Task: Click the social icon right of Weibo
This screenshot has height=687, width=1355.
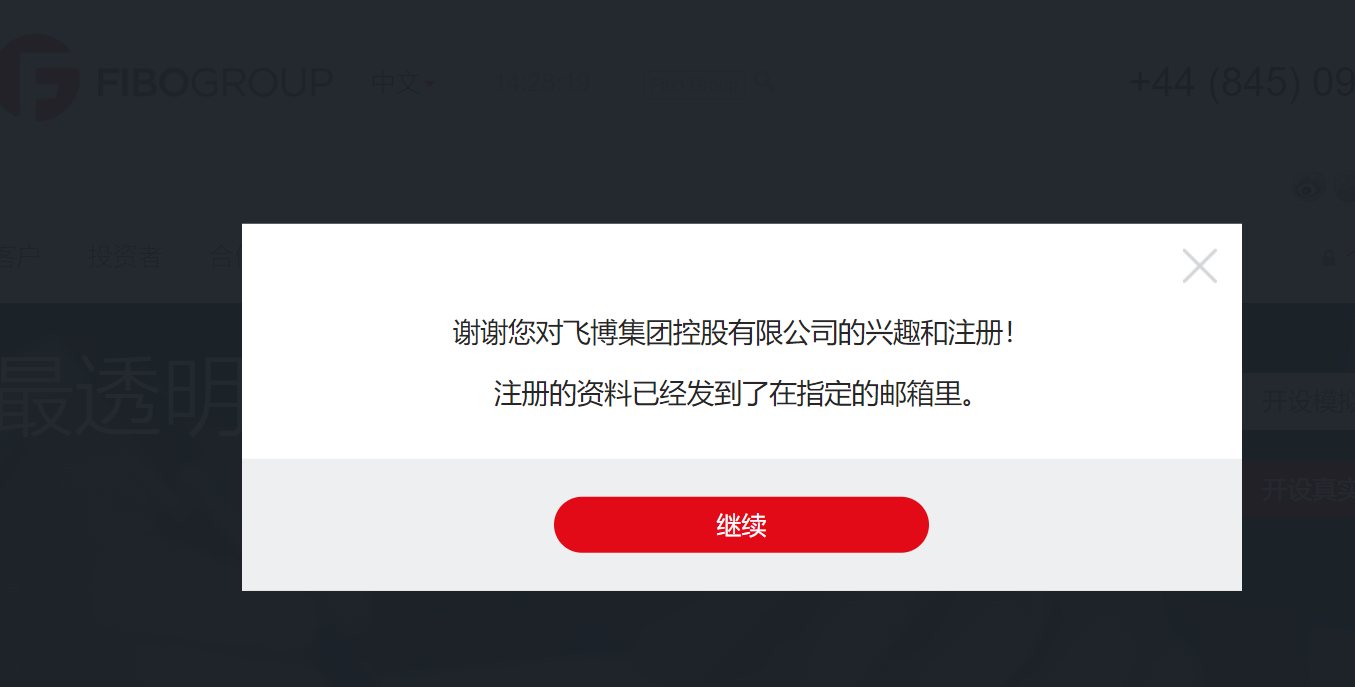Action: pyautogui.click(x=1345, y=187)
